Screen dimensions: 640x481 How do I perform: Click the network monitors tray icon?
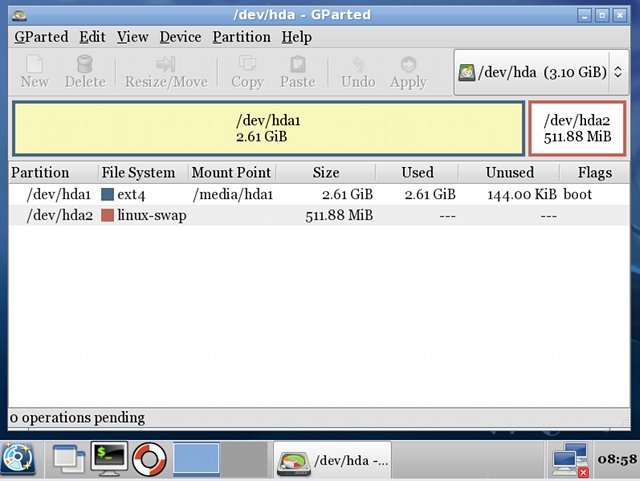570,460
